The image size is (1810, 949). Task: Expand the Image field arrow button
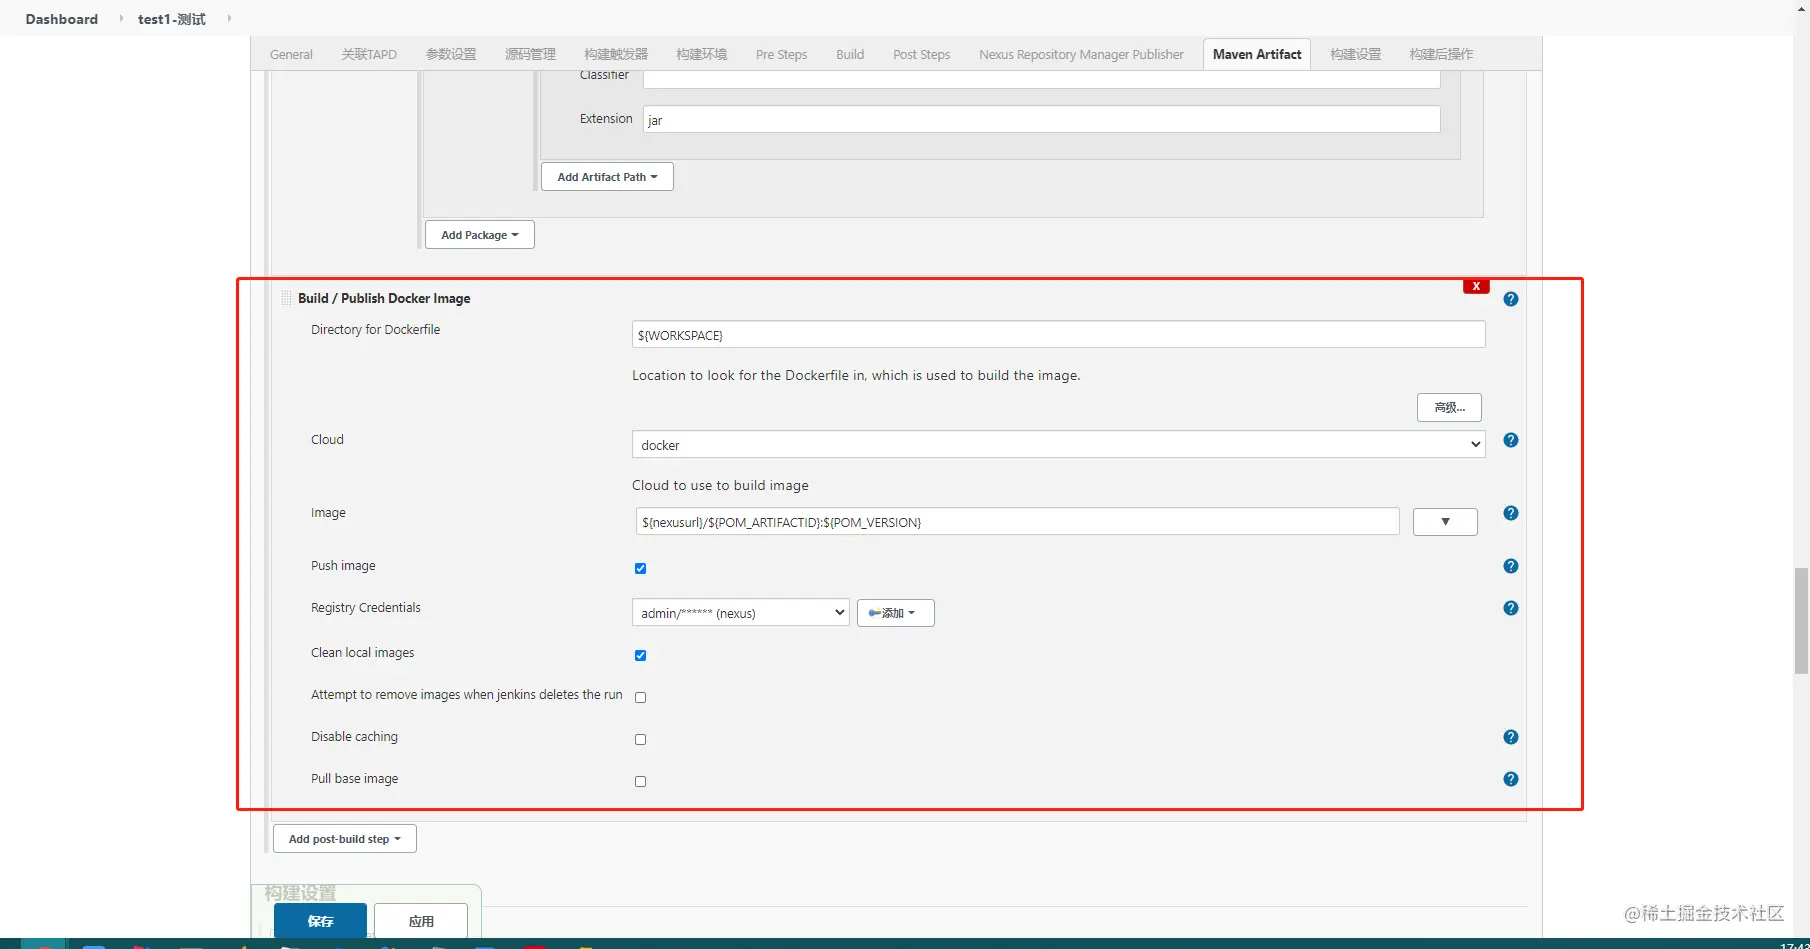point(1445,522)
